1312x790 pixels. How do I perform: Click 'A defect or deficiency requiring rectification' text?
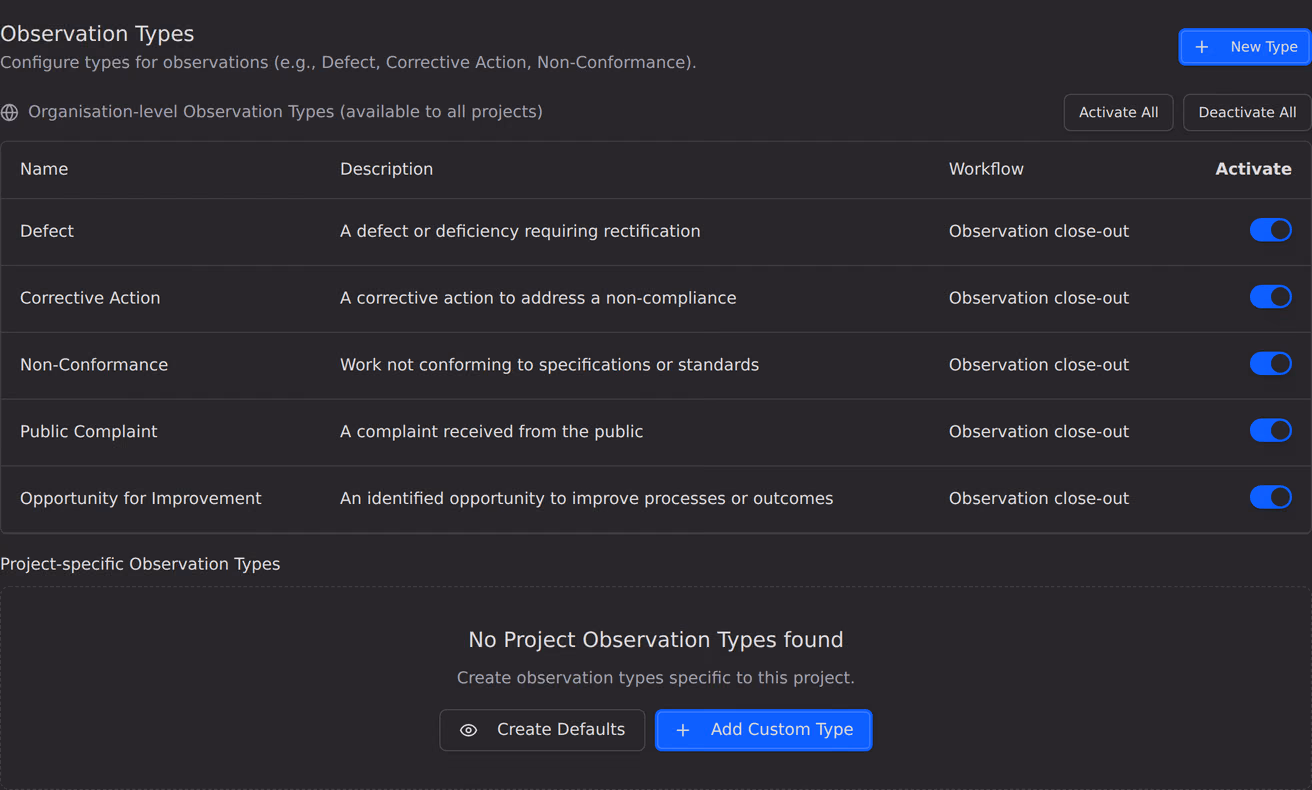tap(520, 231)
